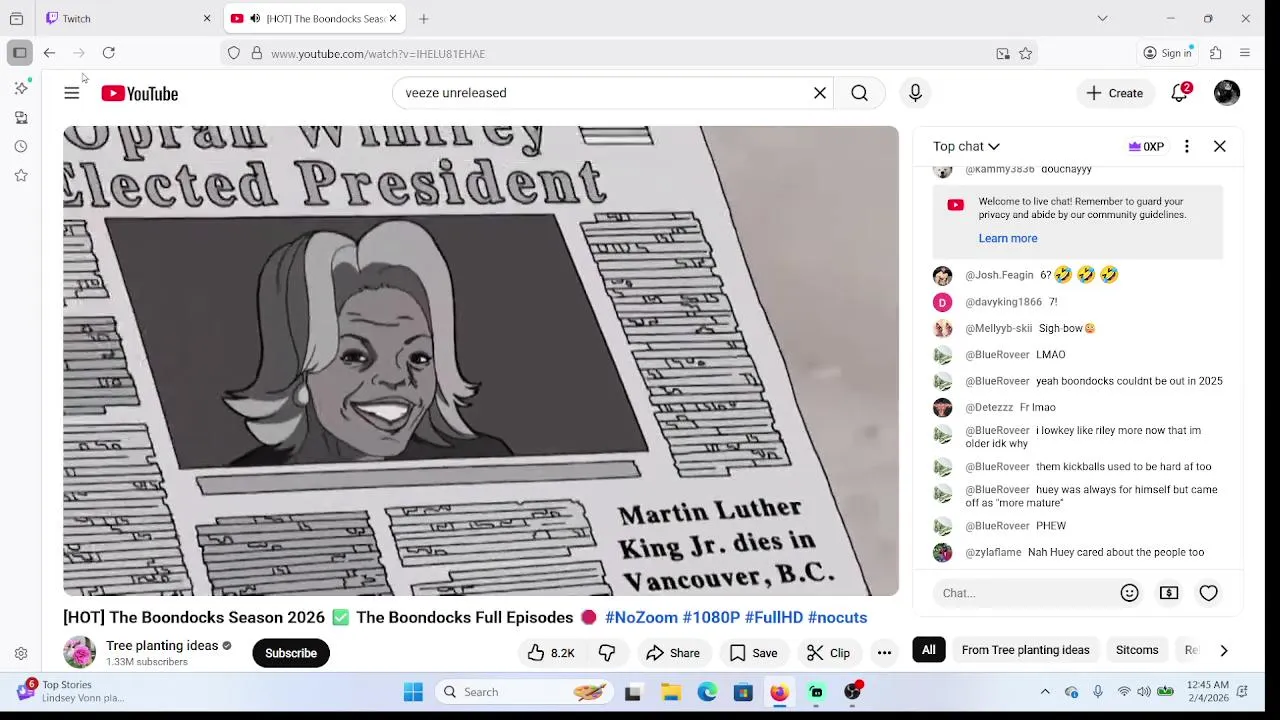The height and width of the screenshot is (720, 1280).
Task: Open sidebar bookmarks star icon
Action: [21, 175]
